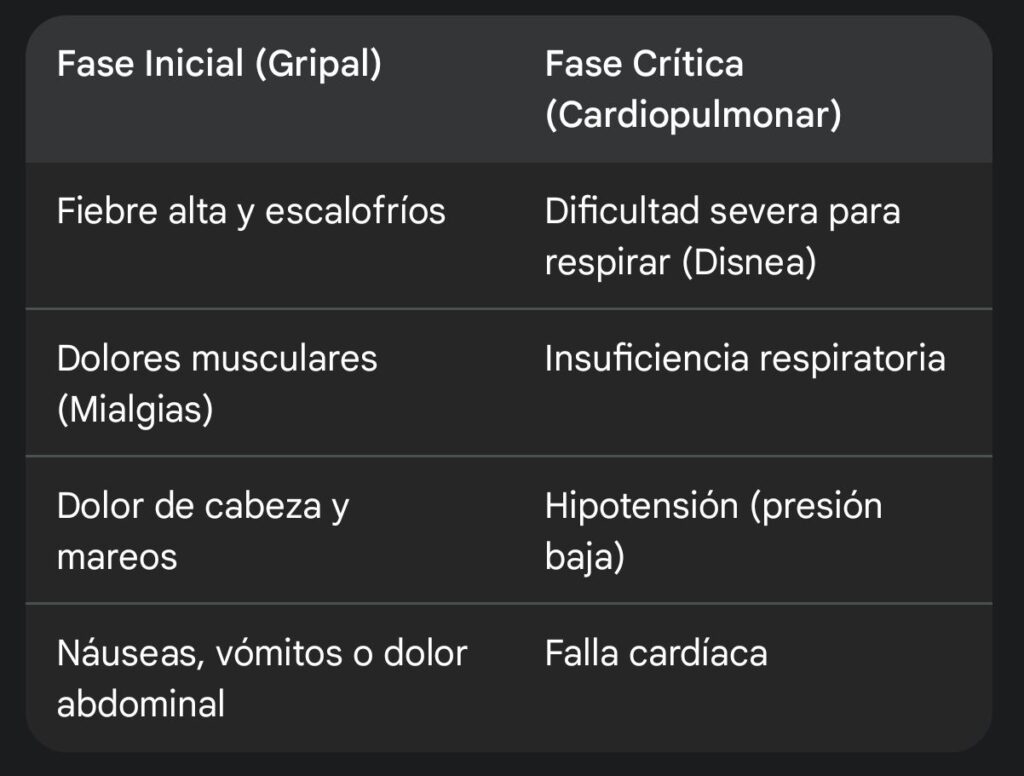Click the word 'Disnea' in parentheses
This screenshot has height=776, width=1024.
pyautogui.click(x=749, y=263)
